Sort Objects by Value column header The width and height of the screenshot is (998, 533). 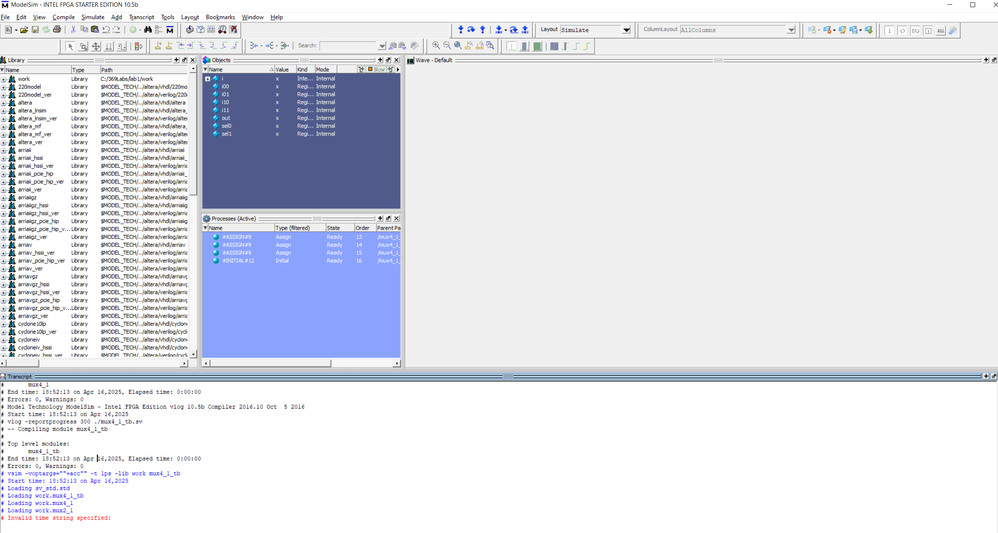pyautogui.click(x=285, y=69)
